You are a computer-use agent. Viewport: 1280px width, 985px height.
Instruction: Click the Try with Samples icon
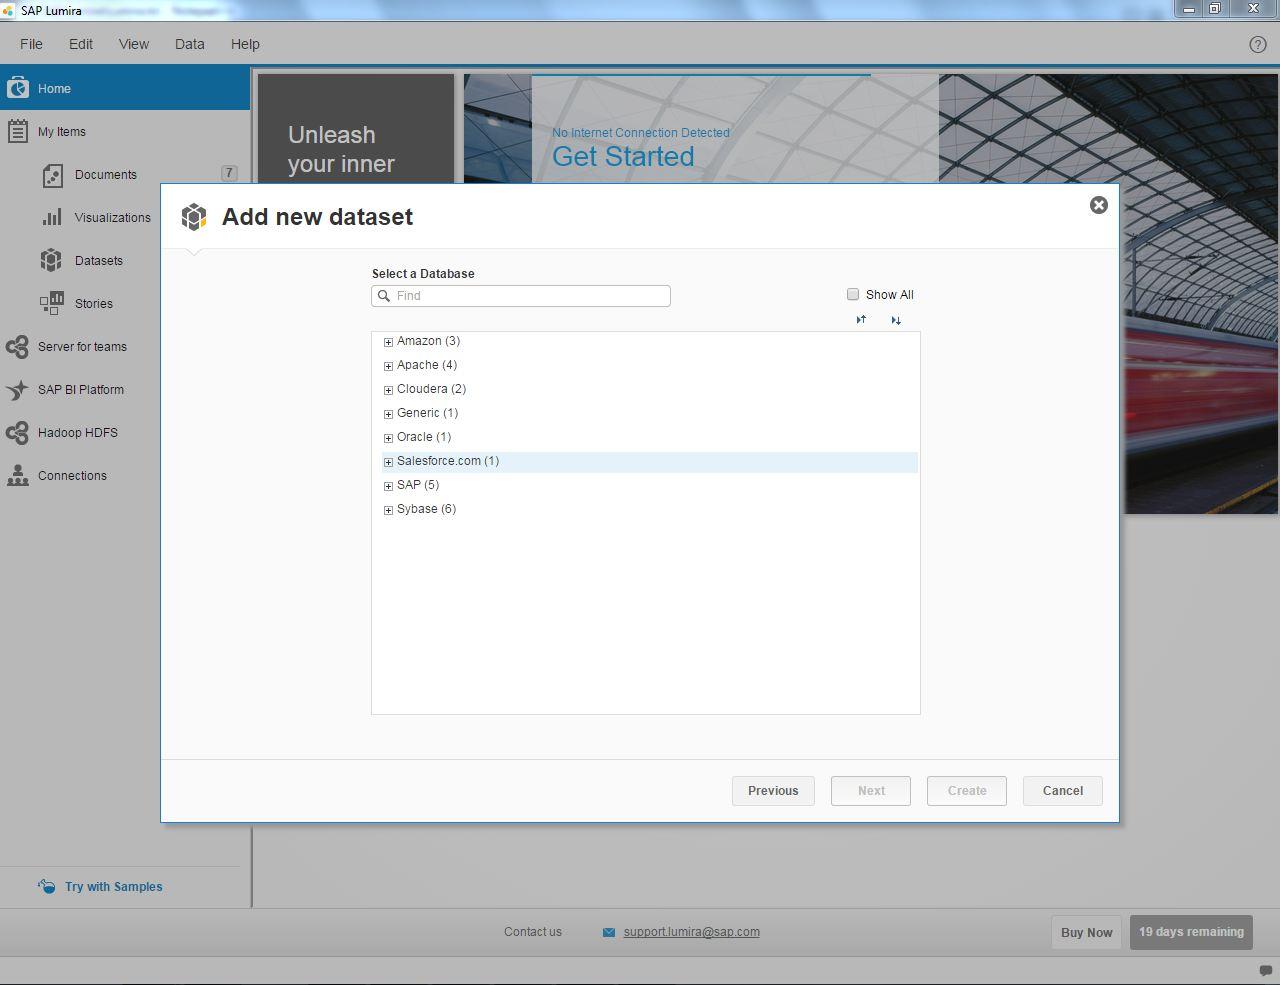coord(47,886)
